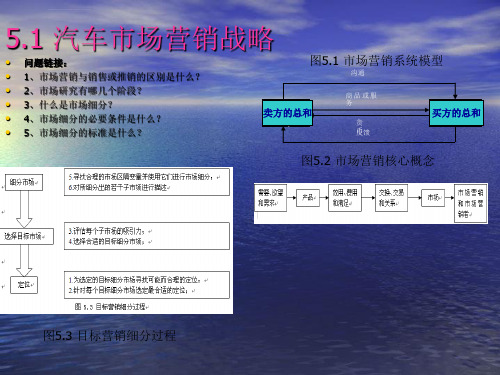Click the hollow down arrow below 细分市场
This screenshot has height=375, width=500.
pos(24,209)
